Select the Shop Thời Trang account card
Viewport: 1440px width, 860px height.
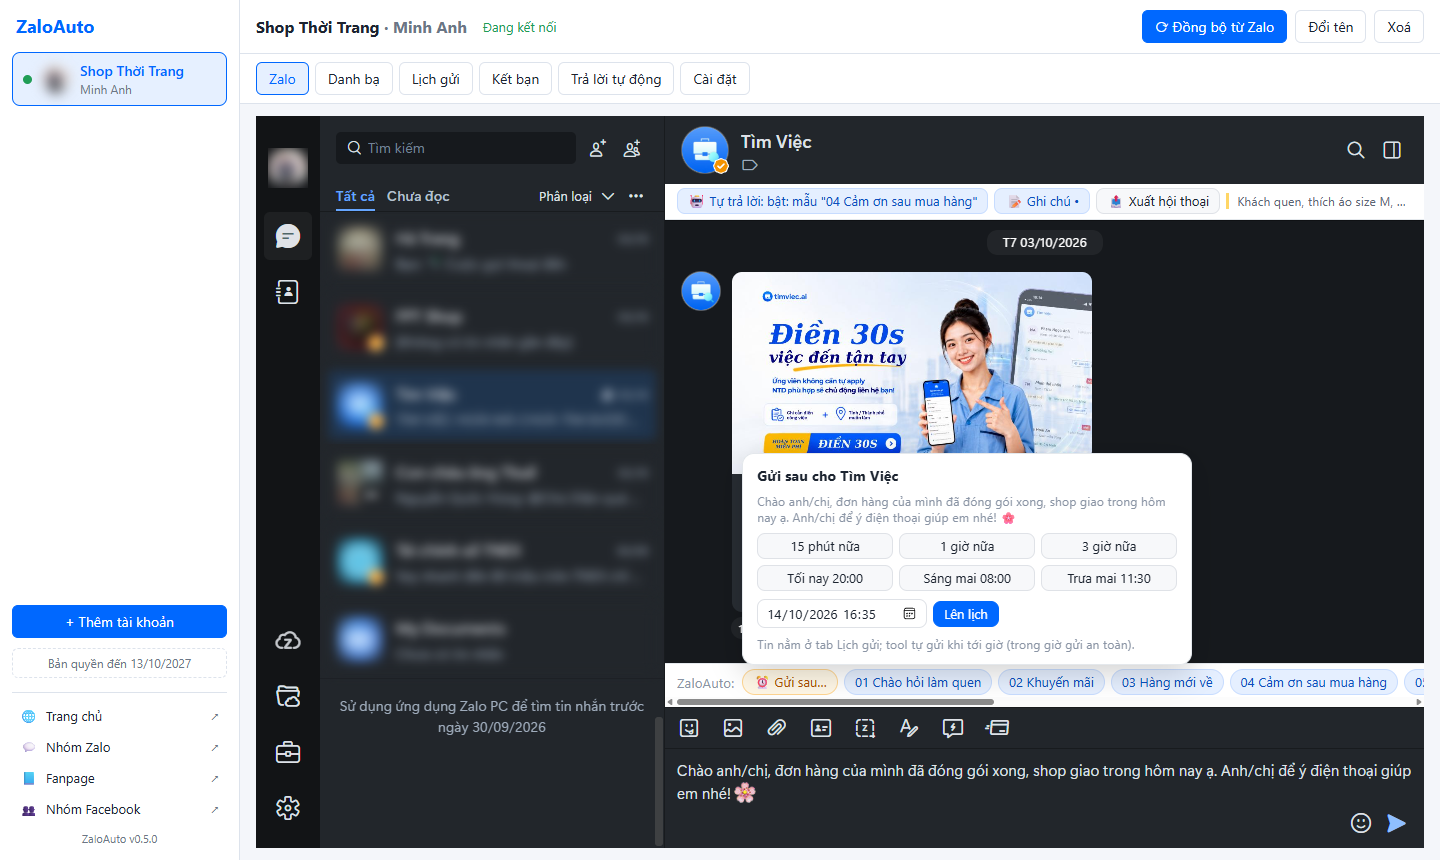119,79
